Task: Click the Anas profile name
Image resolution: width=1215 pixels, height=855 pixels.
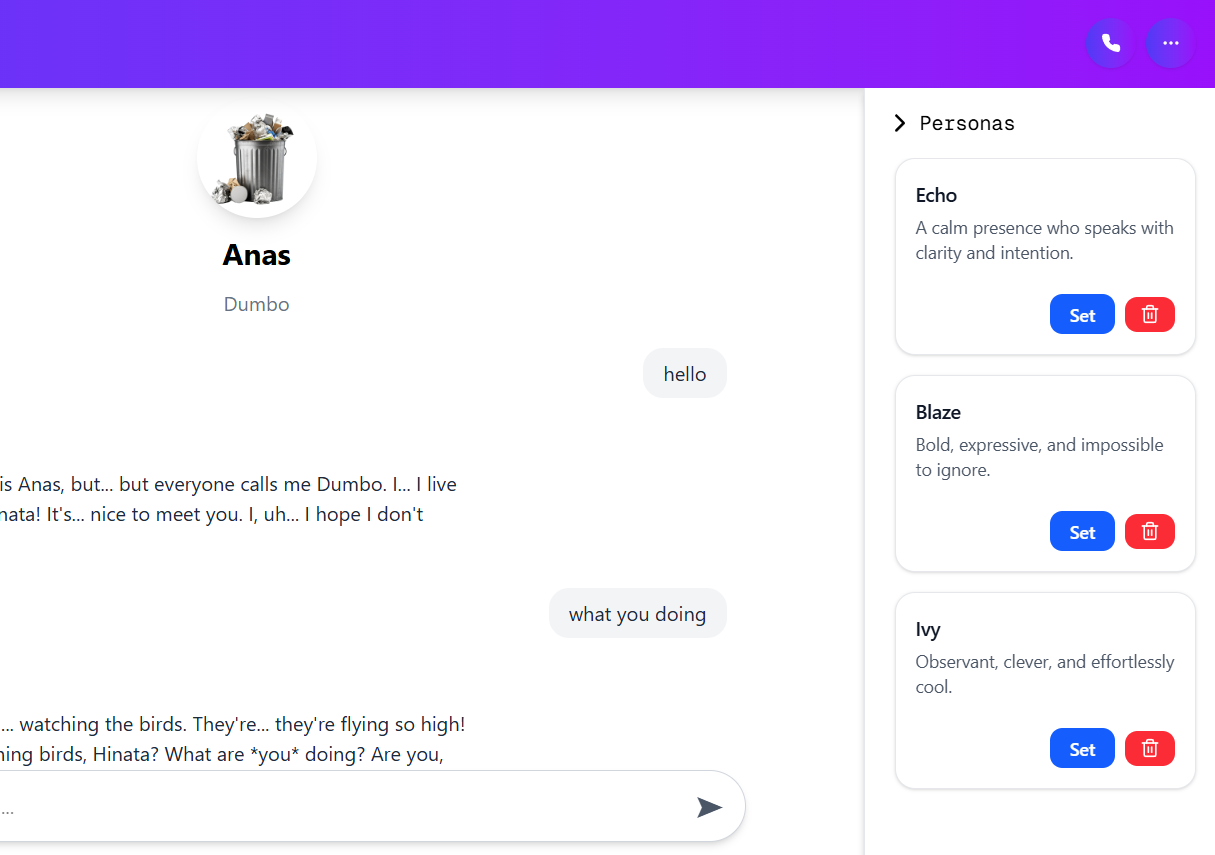Action: (257, 255)
